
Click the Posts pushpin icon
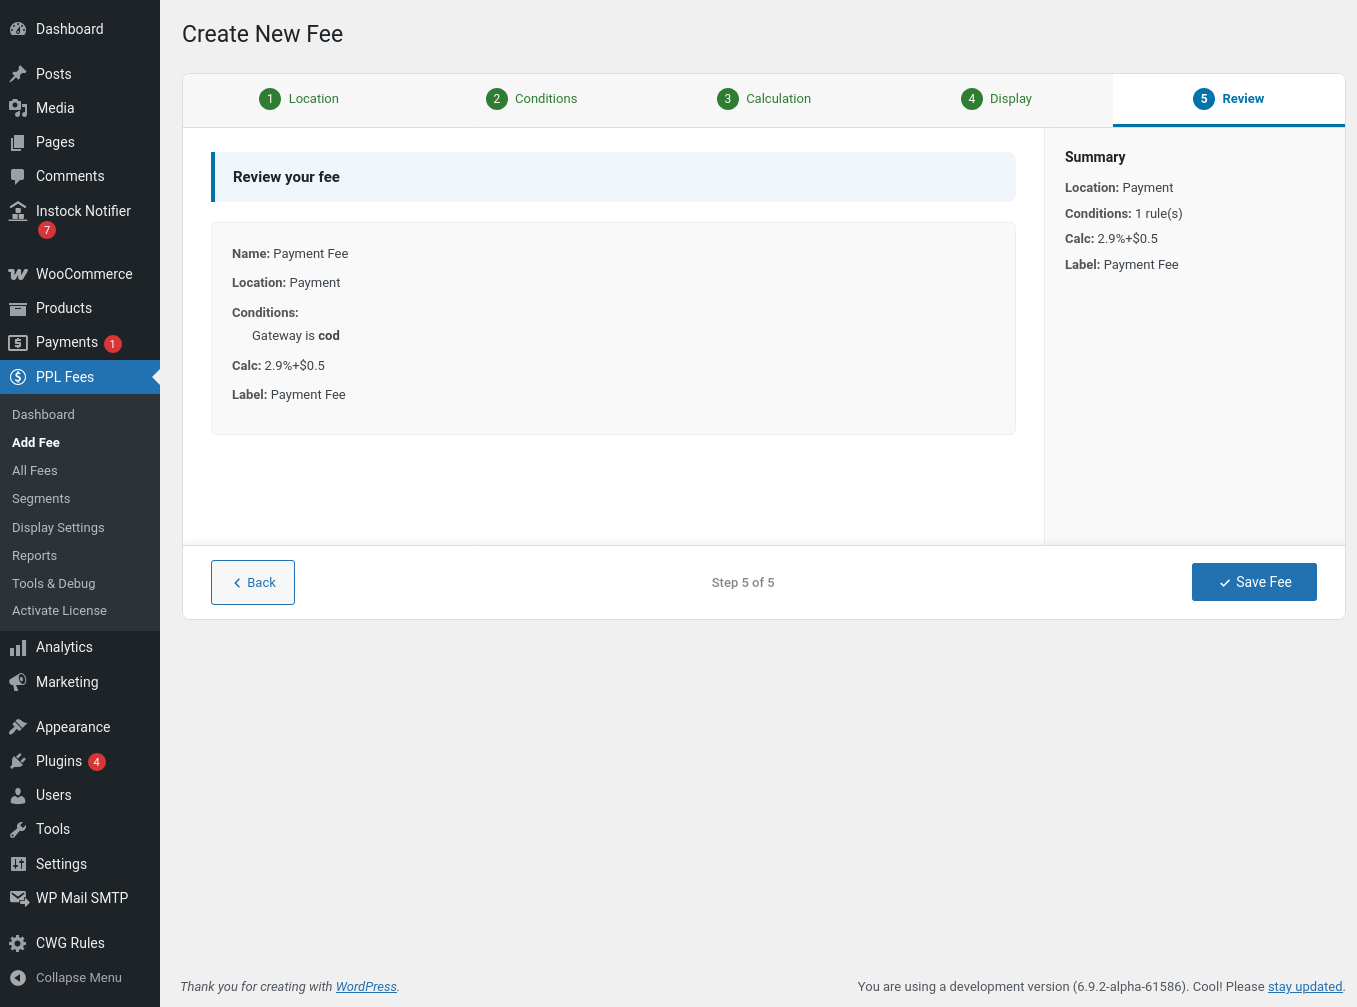coord(18,74)
